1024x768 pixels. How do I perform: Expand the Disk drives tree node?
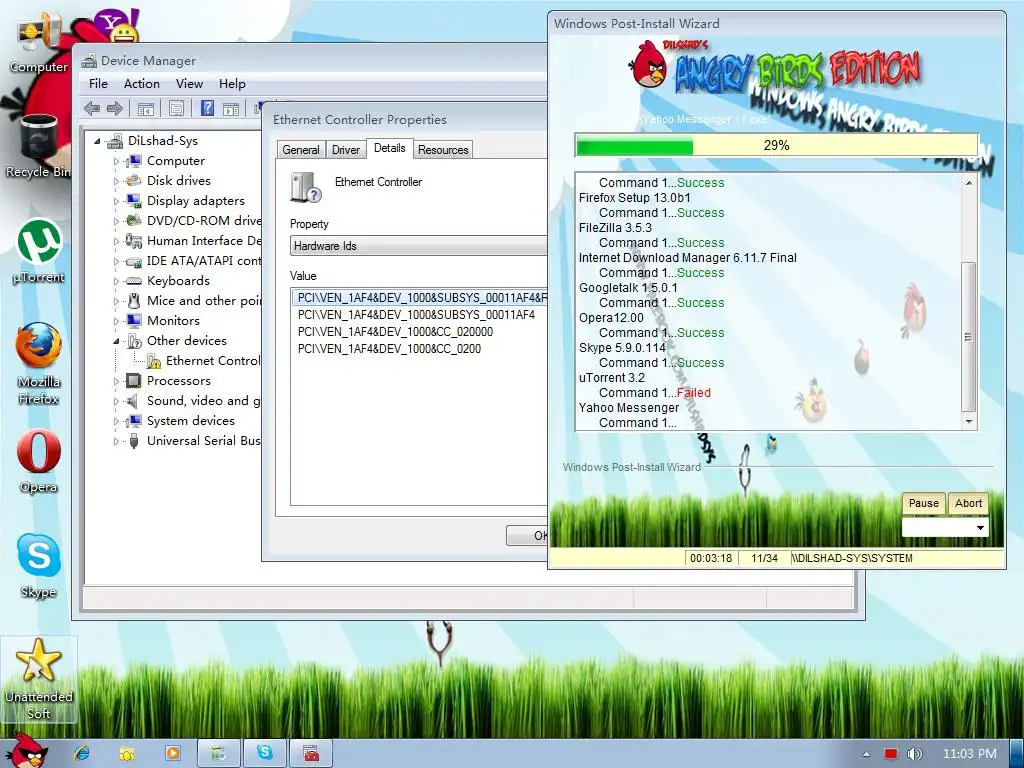click(116, 181)
